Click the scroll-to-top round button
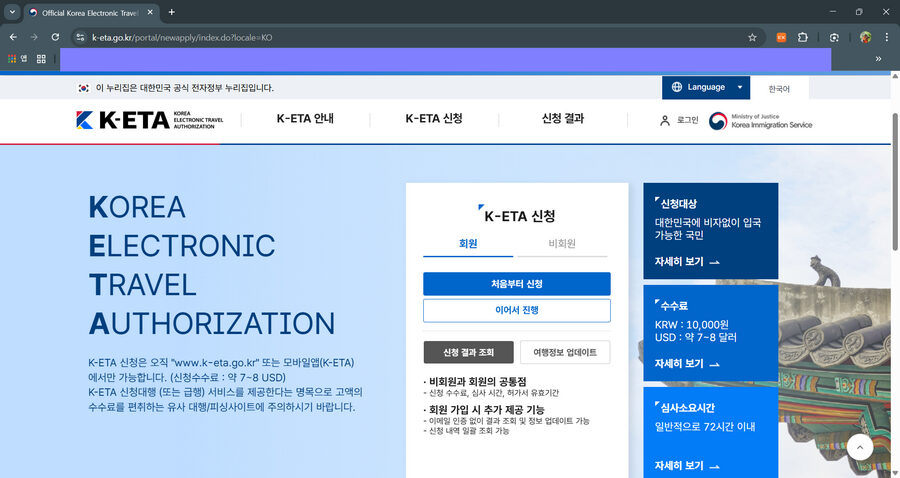 click(860, 447)
